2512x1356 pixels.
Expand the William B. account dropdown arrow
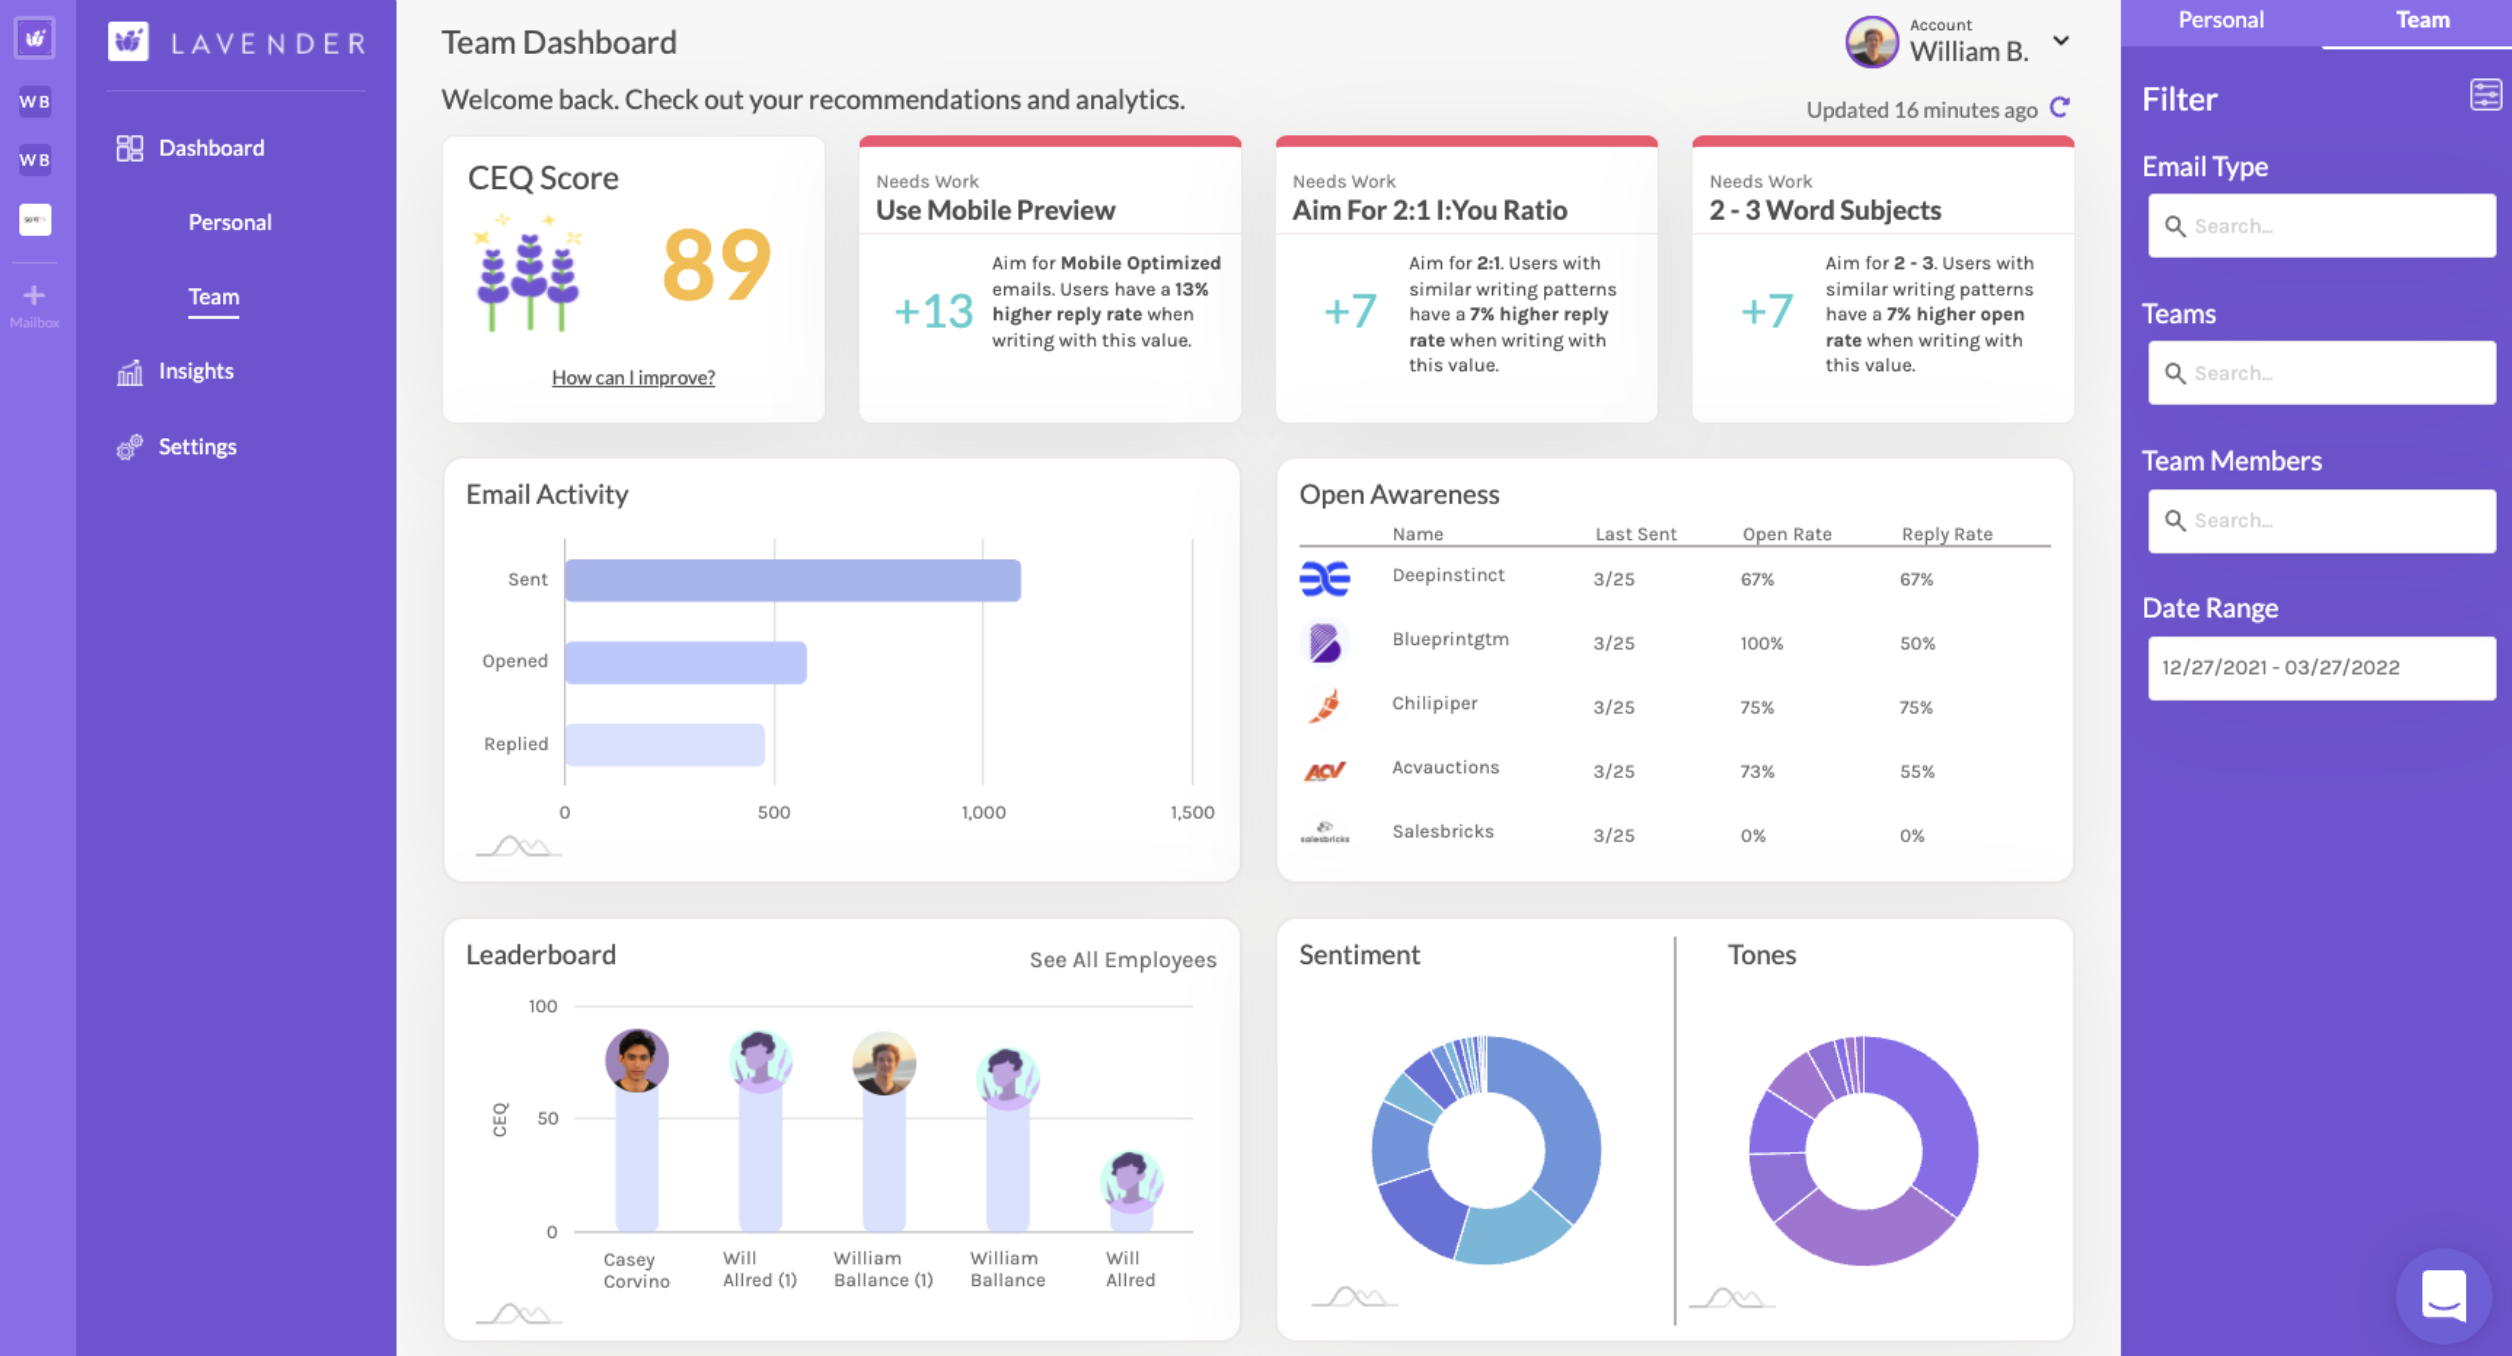[x=2061, y=41]
